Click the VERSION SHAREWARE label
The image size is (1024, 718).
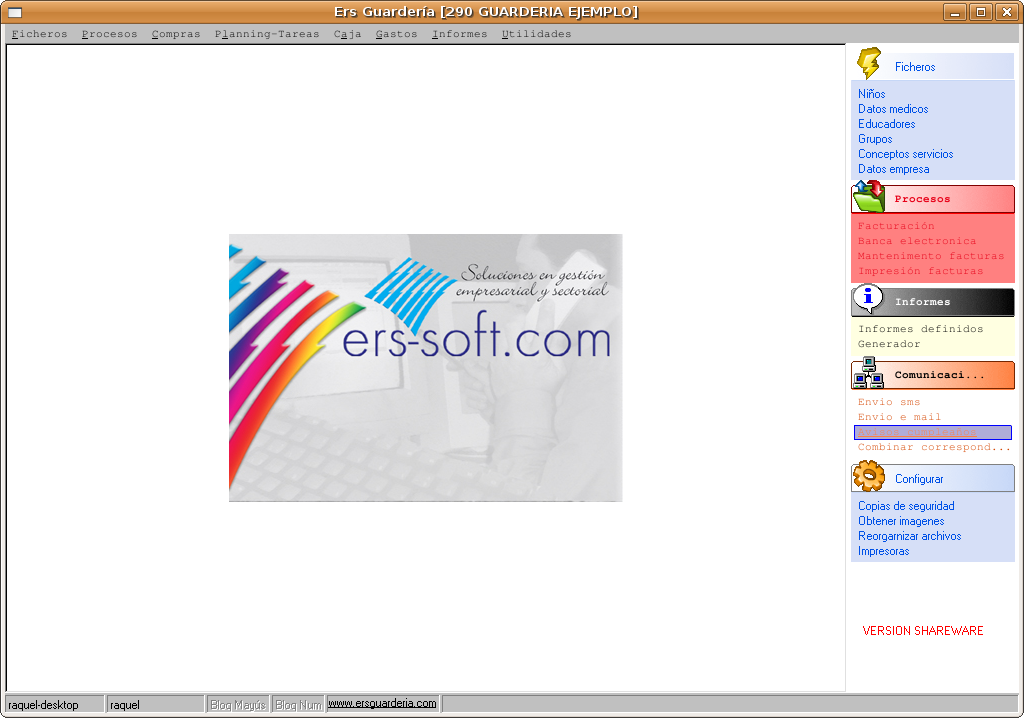pyautogui.click(x=922, y=630)
